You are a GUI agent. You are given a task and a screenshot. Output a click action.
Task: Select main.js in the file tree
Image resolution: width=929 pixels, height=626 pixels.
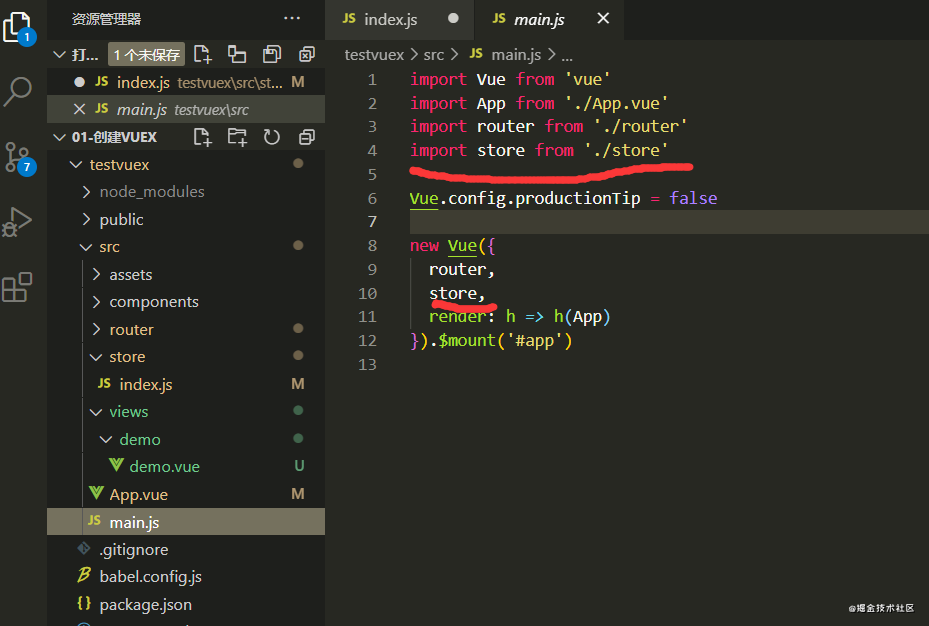coord(186,522)
